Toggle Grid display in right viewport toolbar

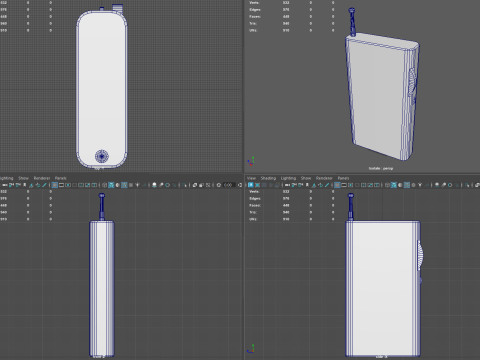pyautogui.click(x=337, y=185)
